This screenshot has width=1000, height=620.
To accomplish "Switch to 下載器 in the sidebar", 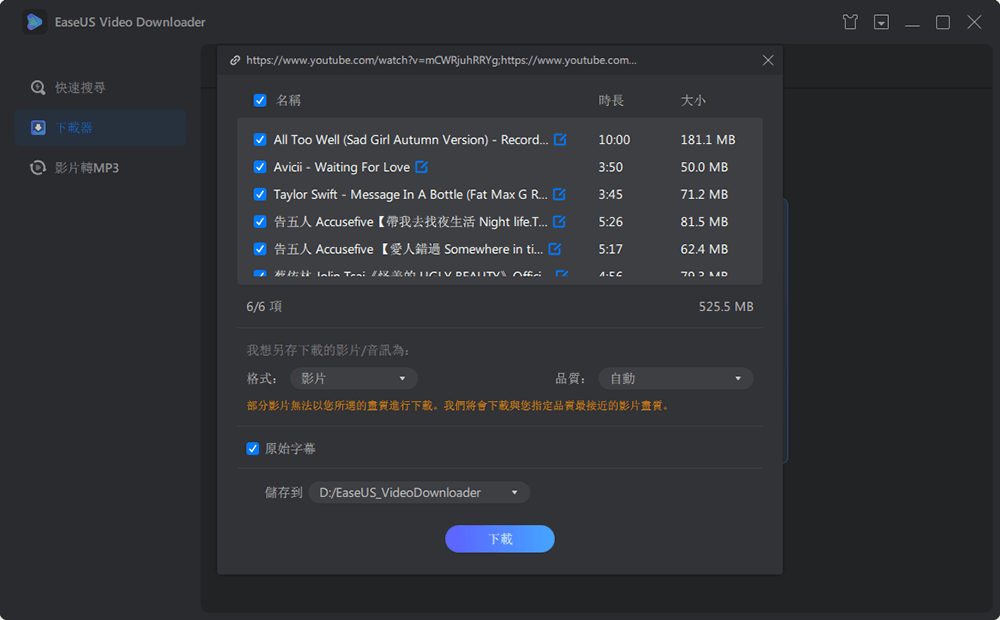I will tap(100, 128).
